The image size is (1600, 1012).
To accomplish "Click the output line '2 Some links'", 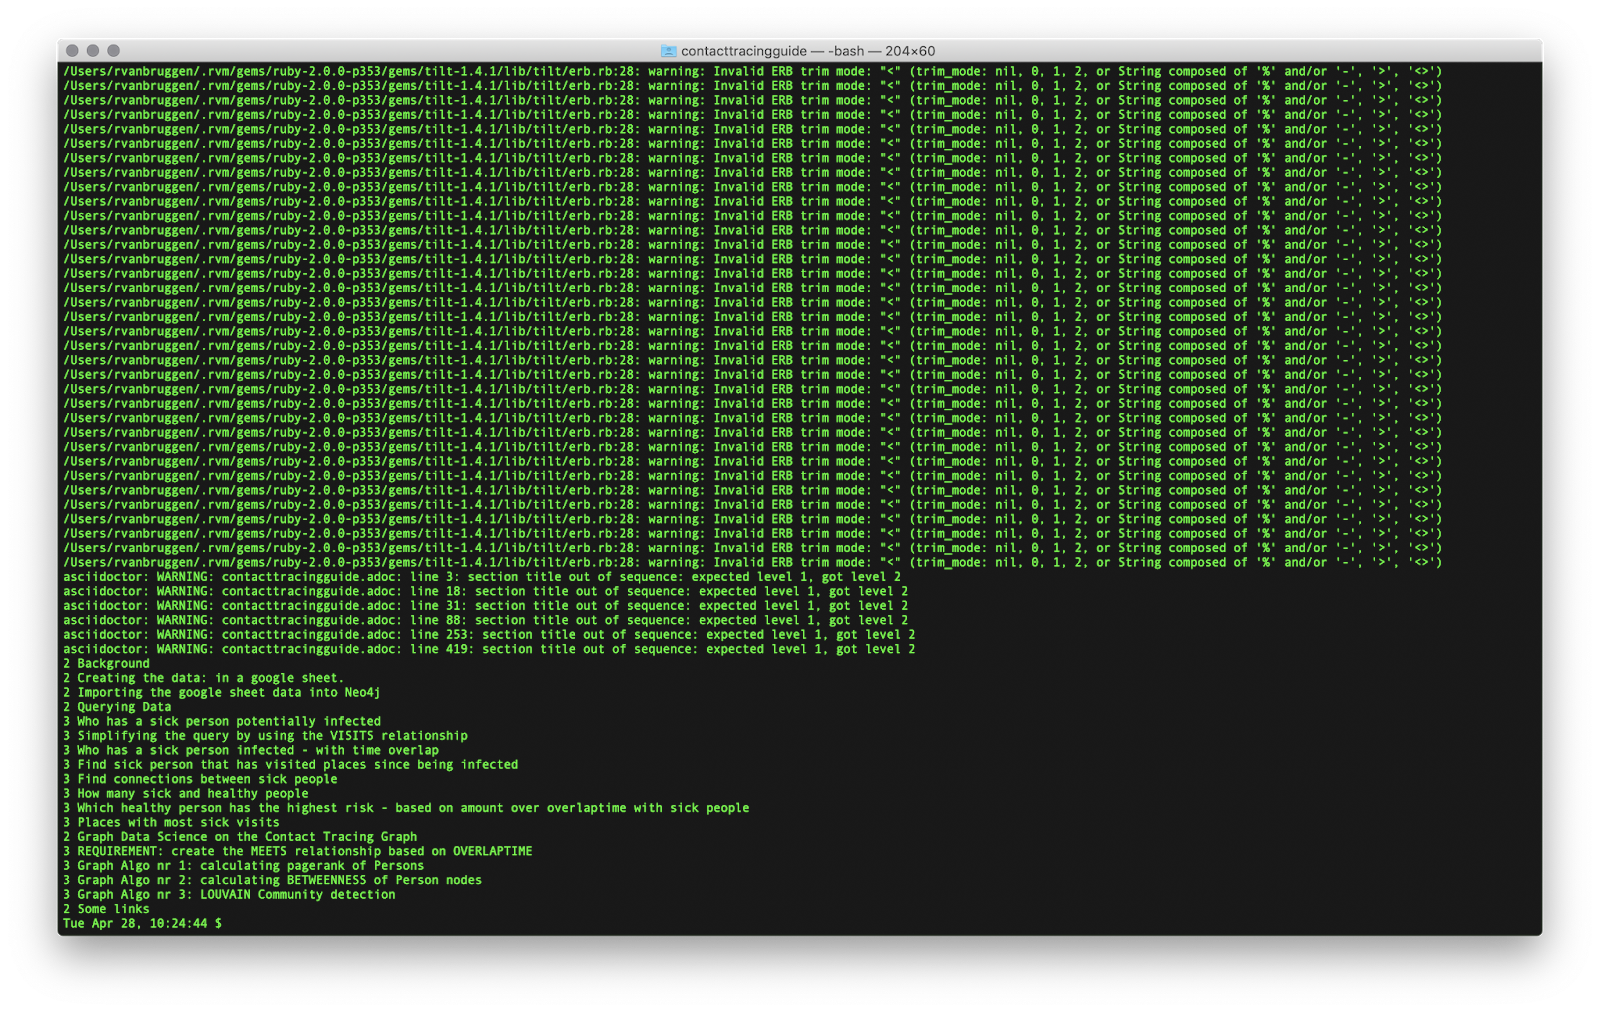I will click(x=106, y=909).
